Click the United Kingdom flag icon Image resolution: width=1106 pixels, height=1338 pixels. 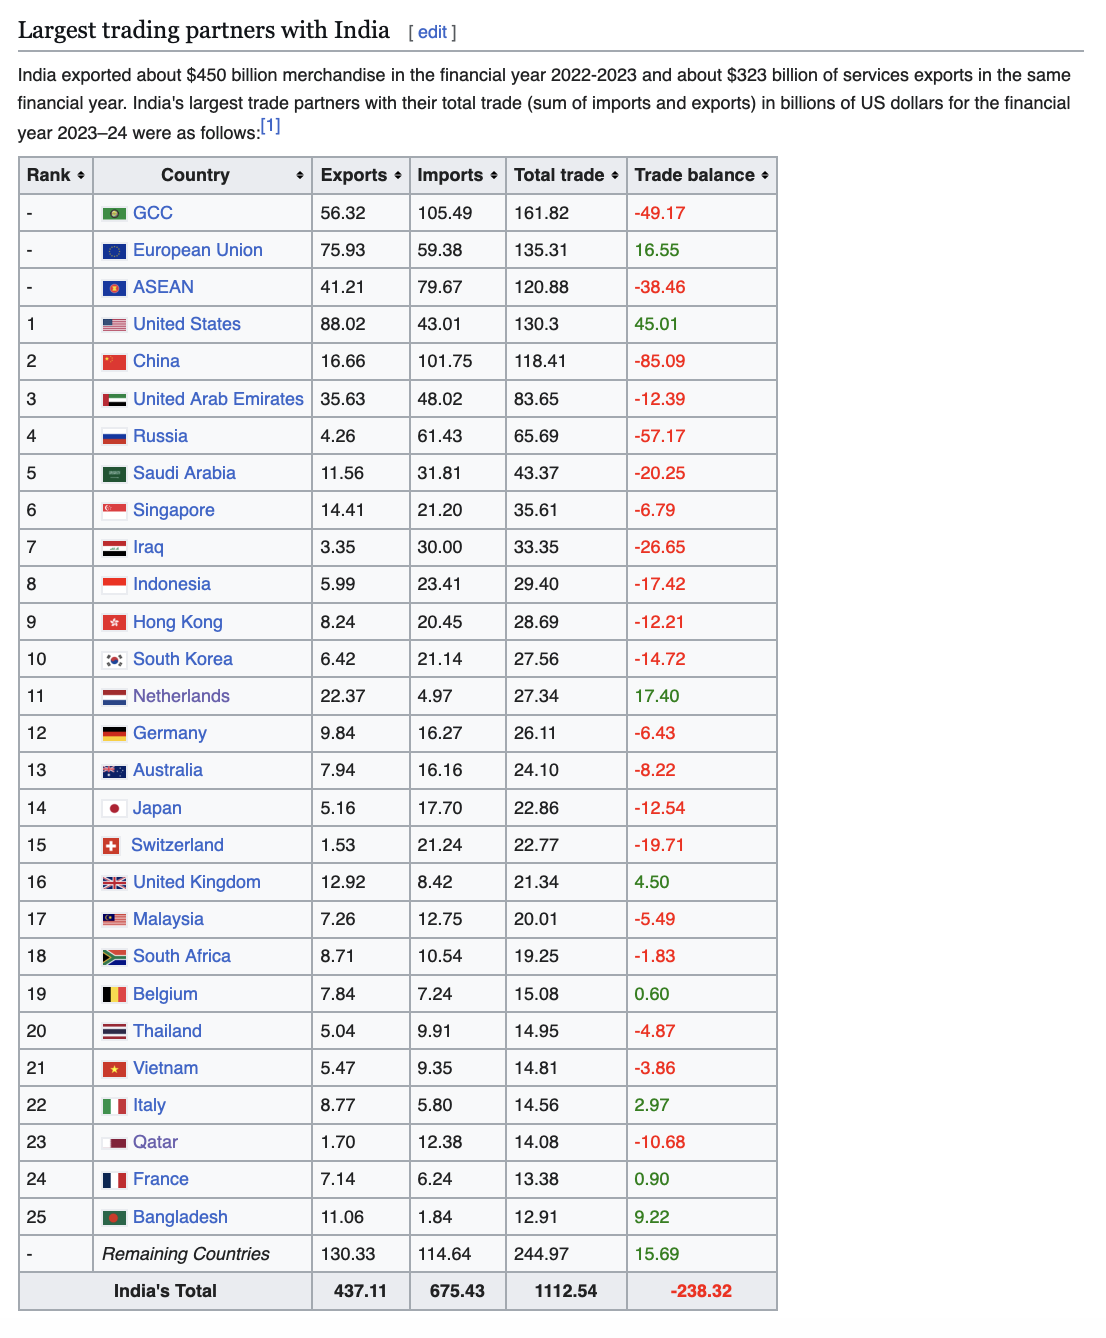115,883
